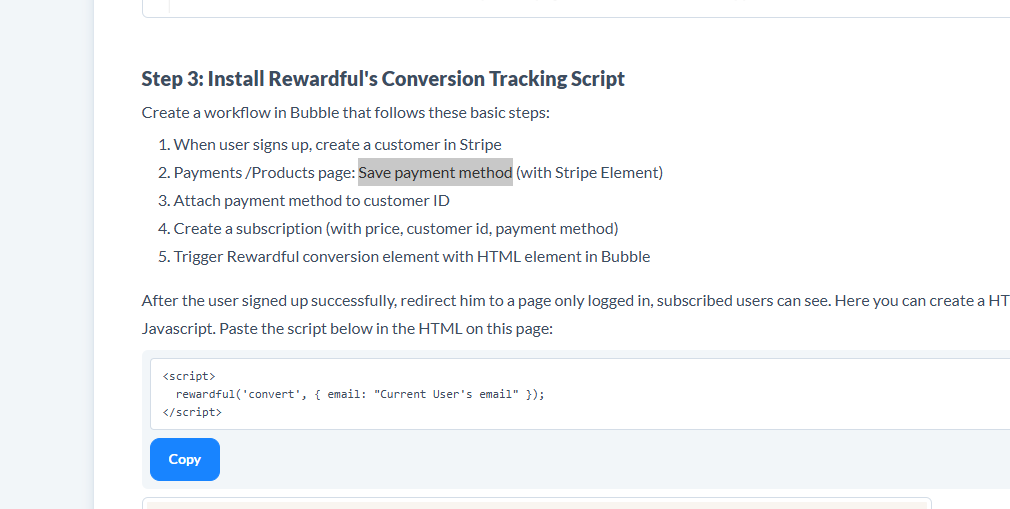Click the bordered box below Copy button
Image resolution: width=1010 pixels, height=509 pixels.
536,503
